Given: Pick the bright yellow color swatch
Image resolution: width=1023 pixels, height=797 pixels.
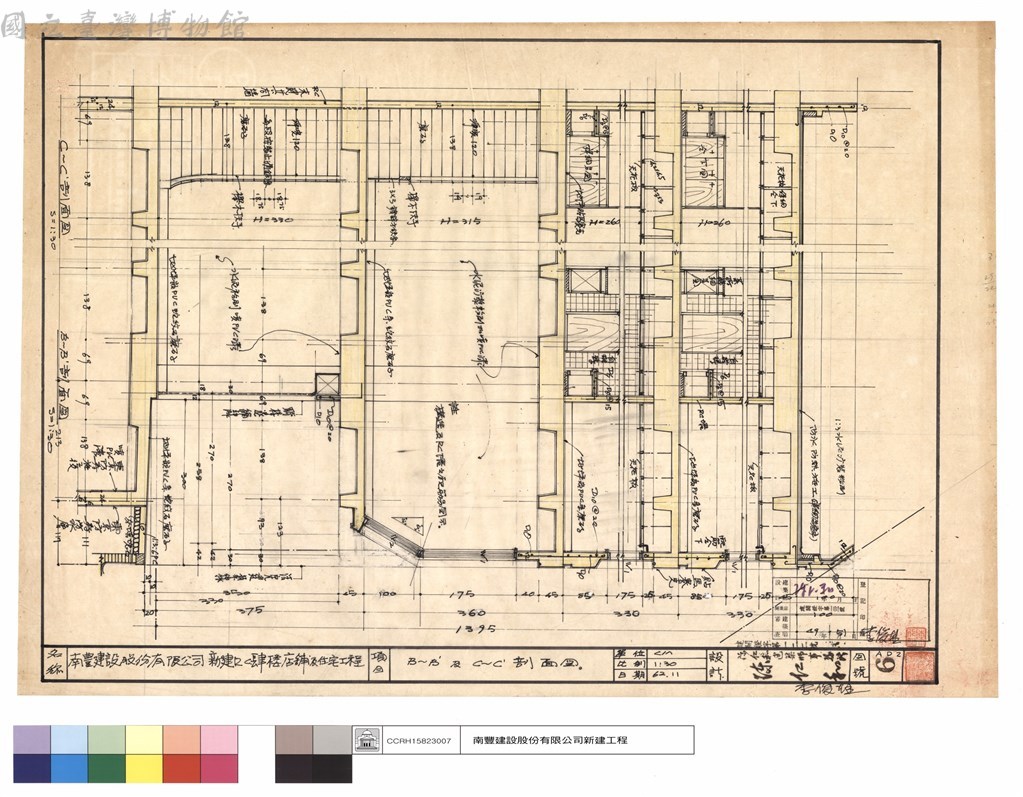Looking at the screenshot, I should pos(144,768).
